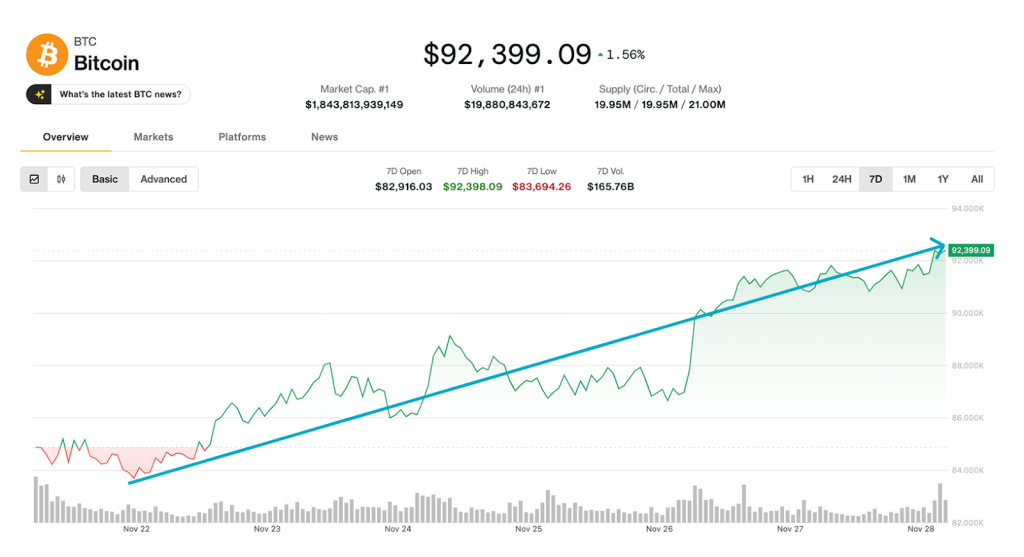The width and height of the screenshot is (1024, 557).
Task: Switch to candlestick chart view icon
Action: pos(61,179)
